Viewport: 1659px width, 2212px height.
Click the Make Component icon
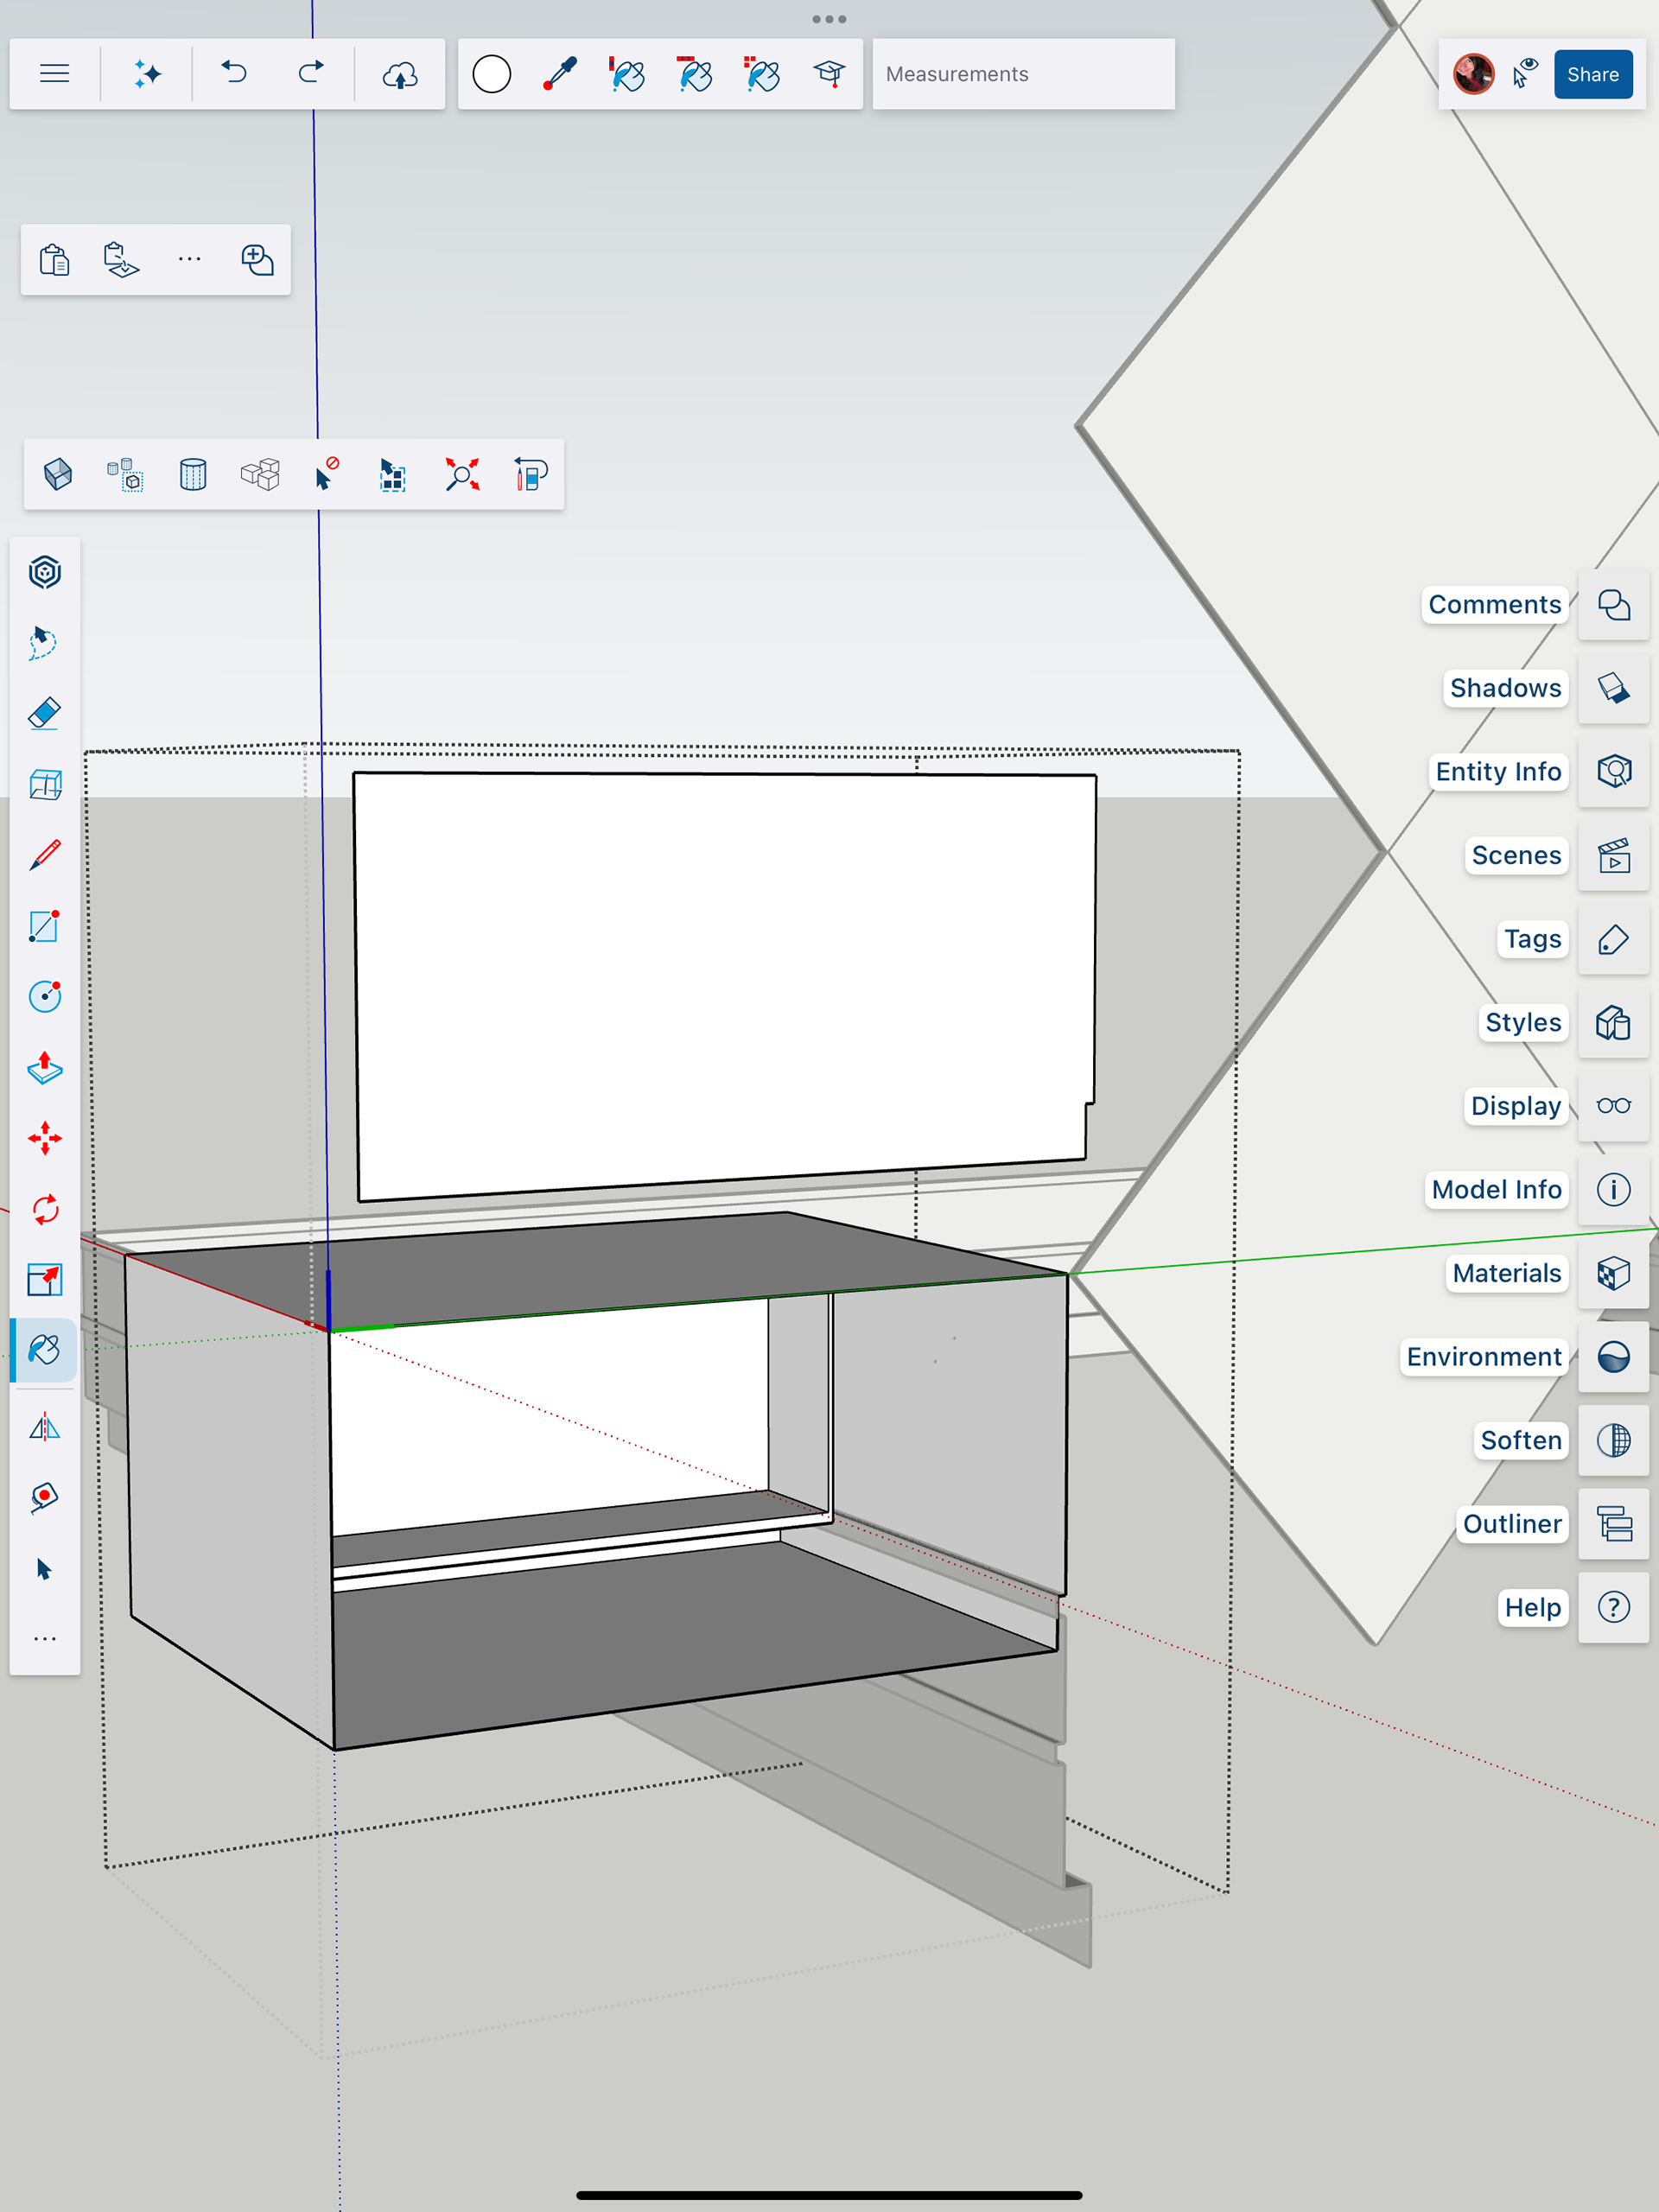click(58, 474)
